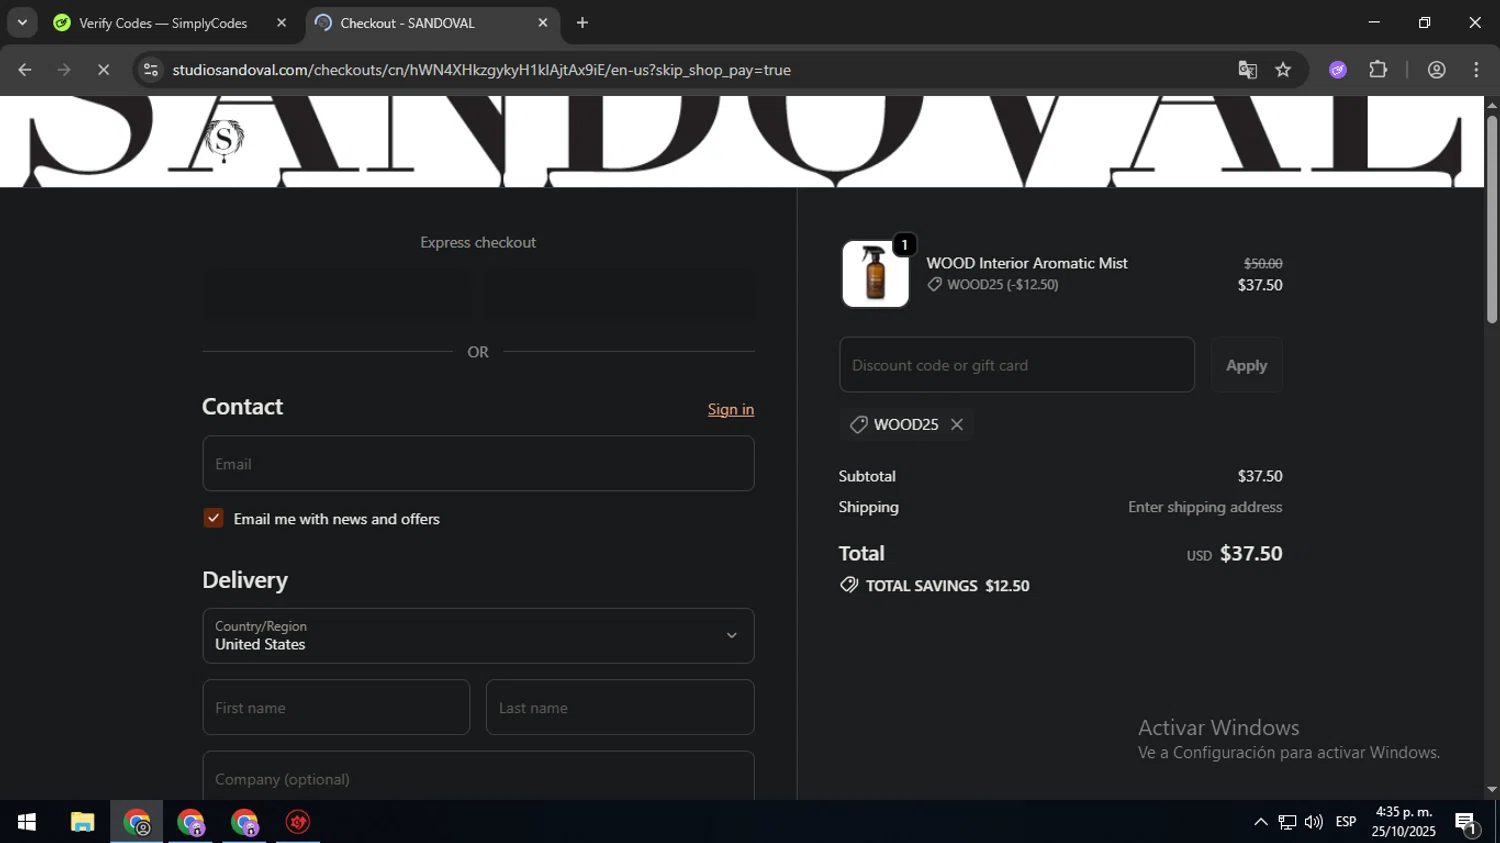
Task: Bookmark this page with star icon
Action: tap(1284, 70)
